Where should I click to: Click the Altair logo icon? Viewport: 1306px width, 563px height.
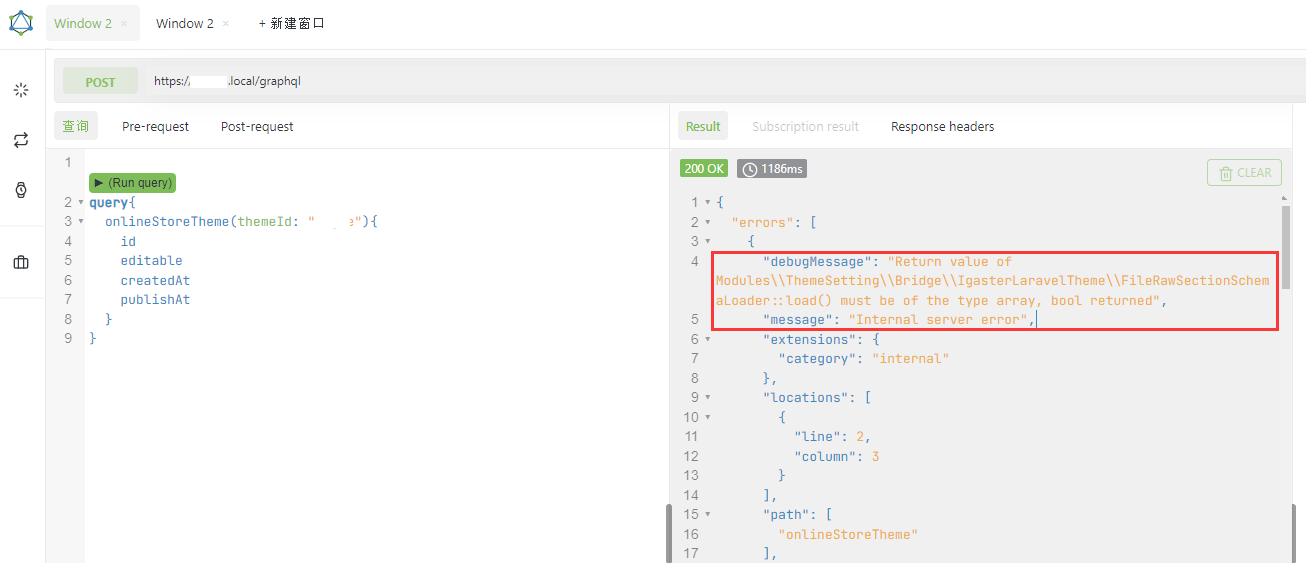(x=21, y=23)
